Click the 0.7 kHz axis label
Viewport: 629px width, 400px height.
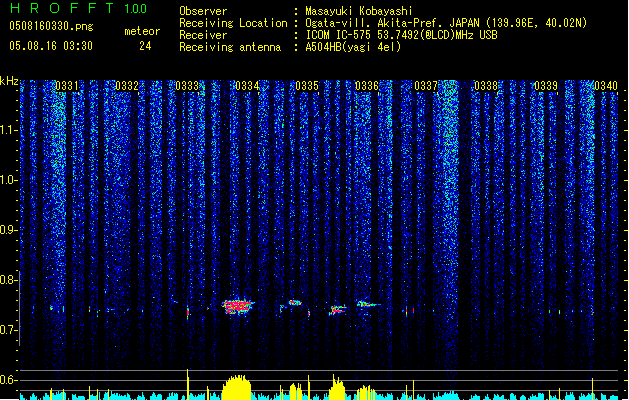tap(7, 330)
